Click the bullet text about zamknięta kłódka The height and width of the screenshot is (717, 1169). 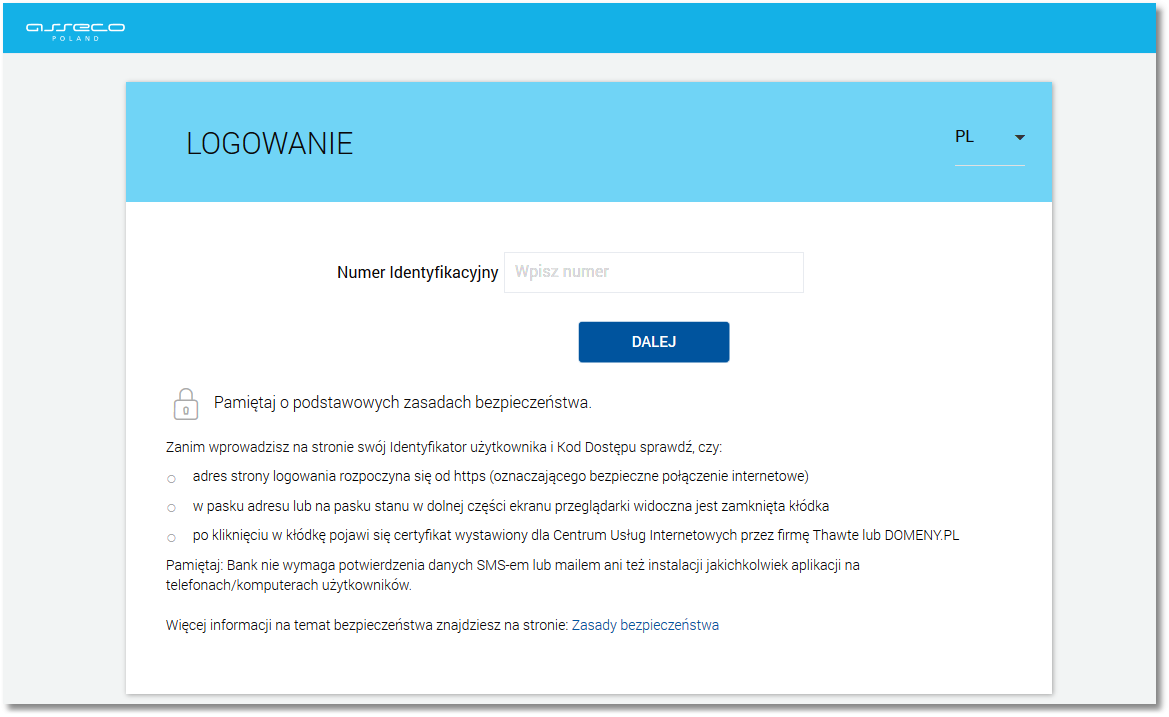click(x=511, y=506)
